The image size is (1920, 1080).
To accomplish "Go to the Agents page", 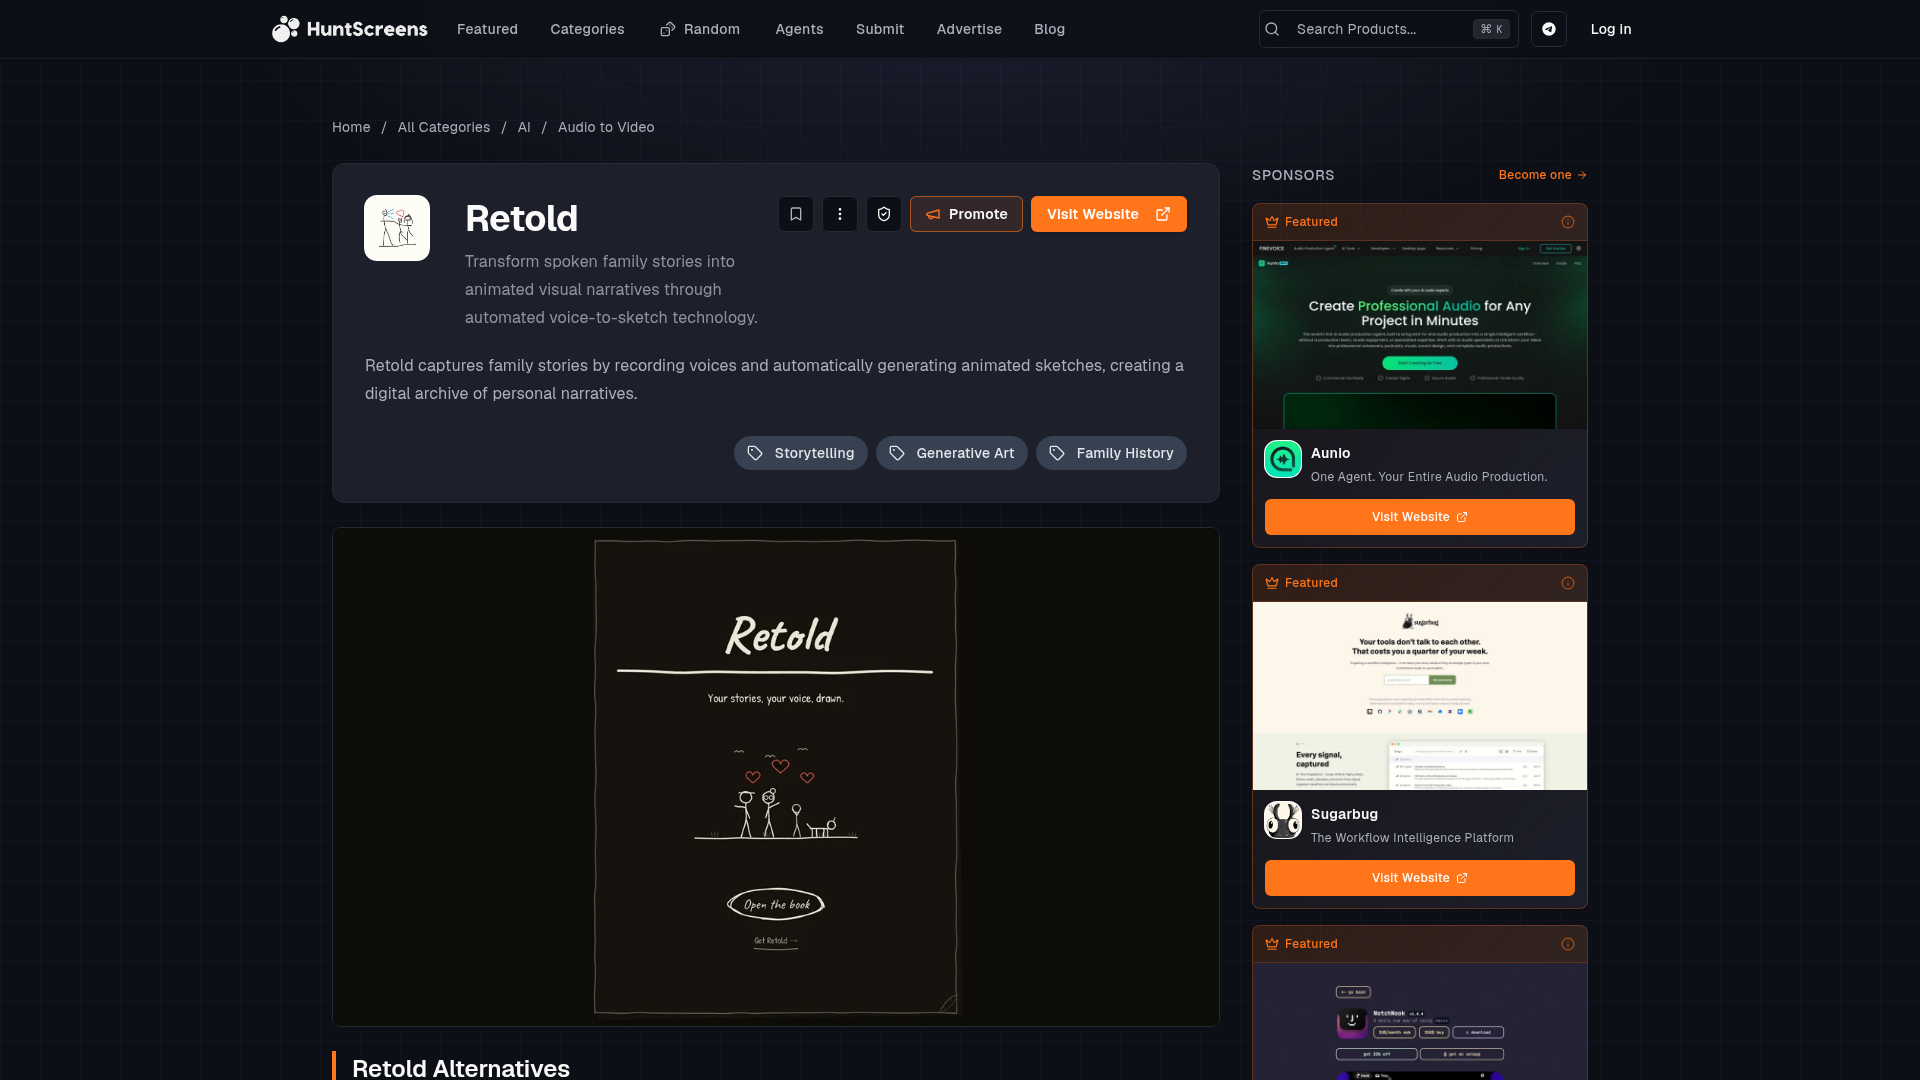I will pos(799,29).
